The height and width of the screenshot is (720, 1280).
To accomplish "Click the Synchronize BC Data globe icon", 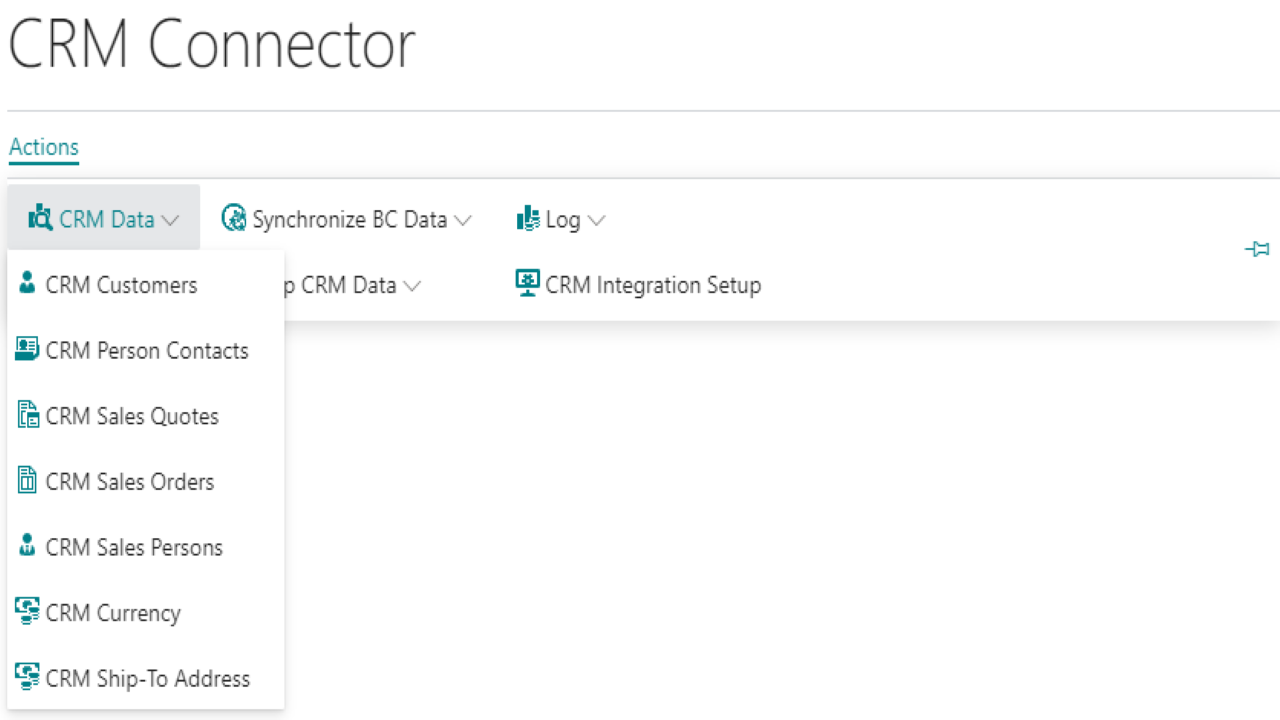I will pyautogui.click(x=234, y=218).
